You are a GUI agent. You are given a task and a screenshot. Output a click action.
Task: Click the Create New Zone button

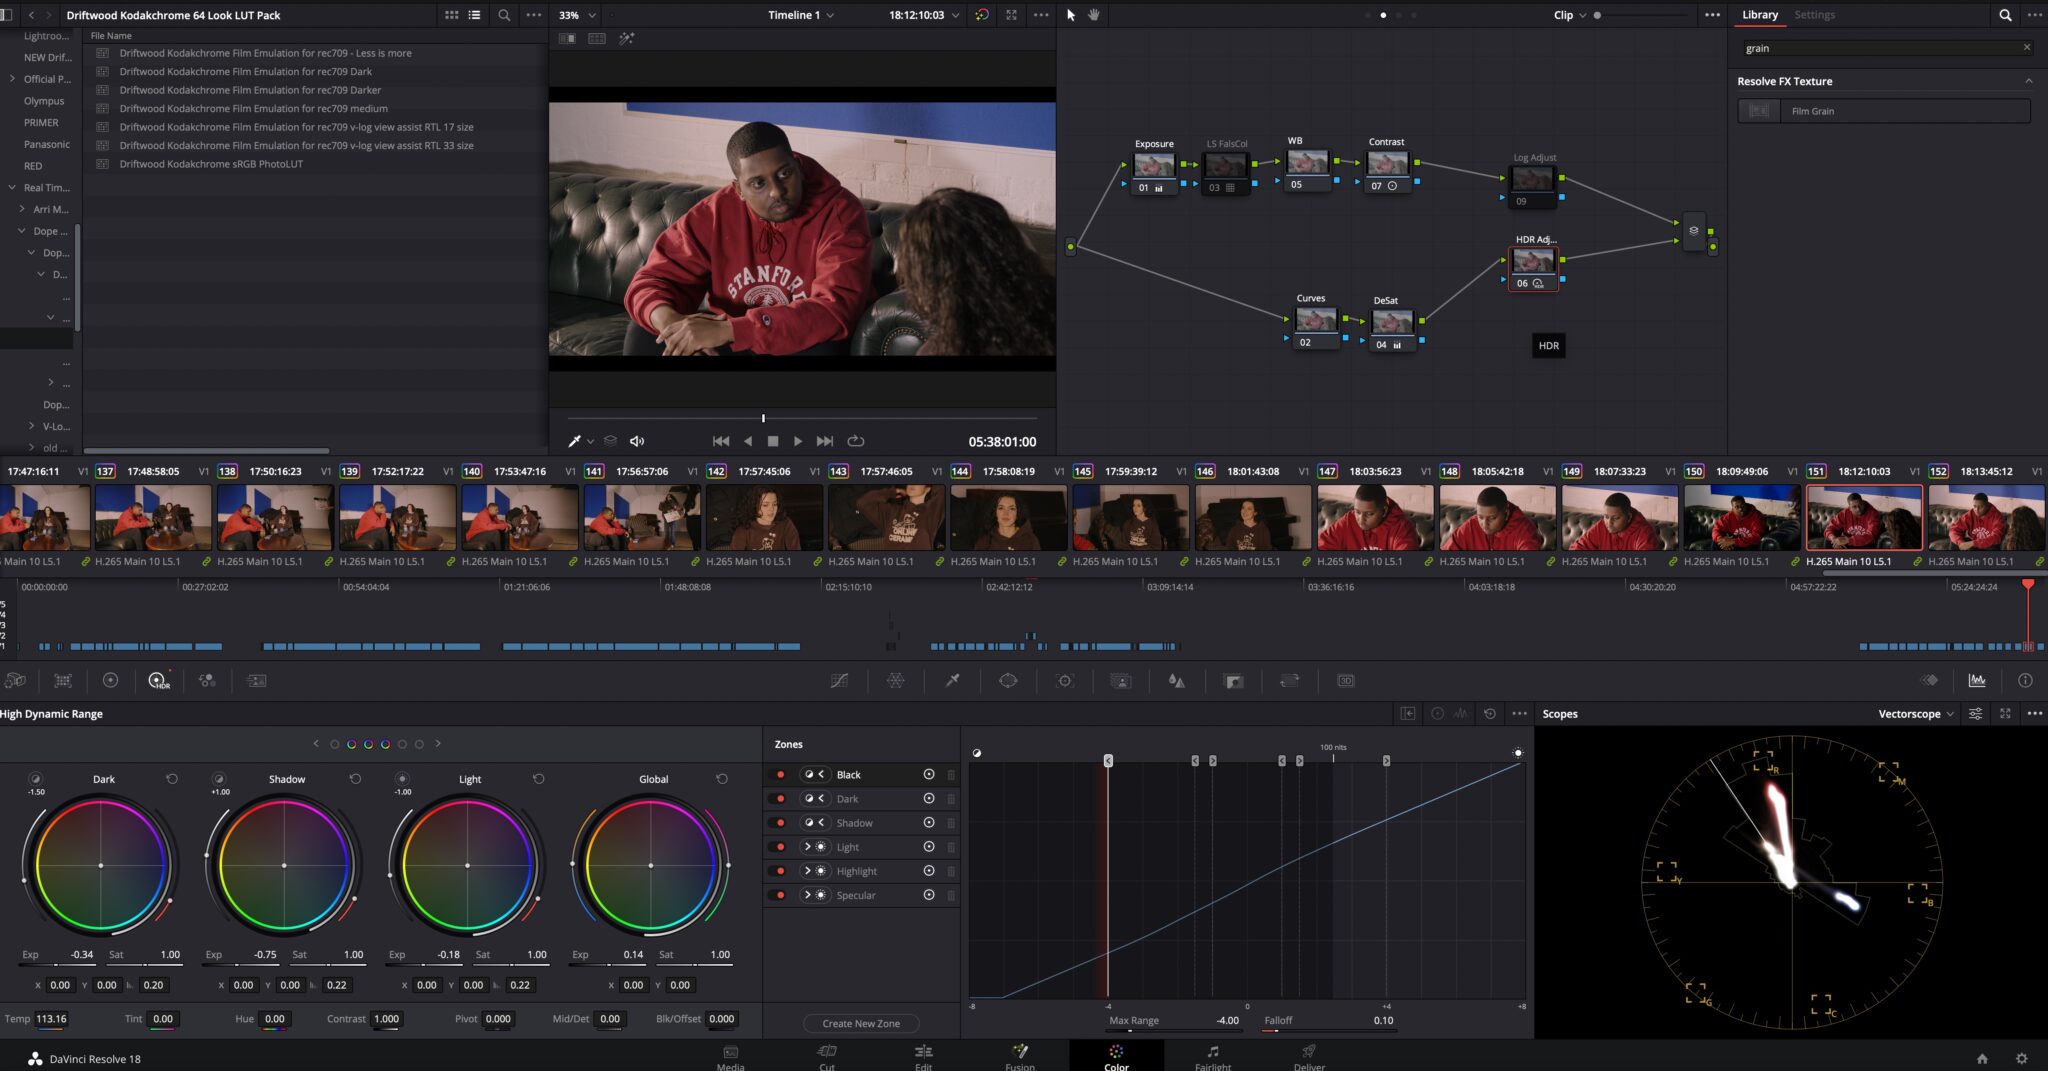coord(860,1023)
